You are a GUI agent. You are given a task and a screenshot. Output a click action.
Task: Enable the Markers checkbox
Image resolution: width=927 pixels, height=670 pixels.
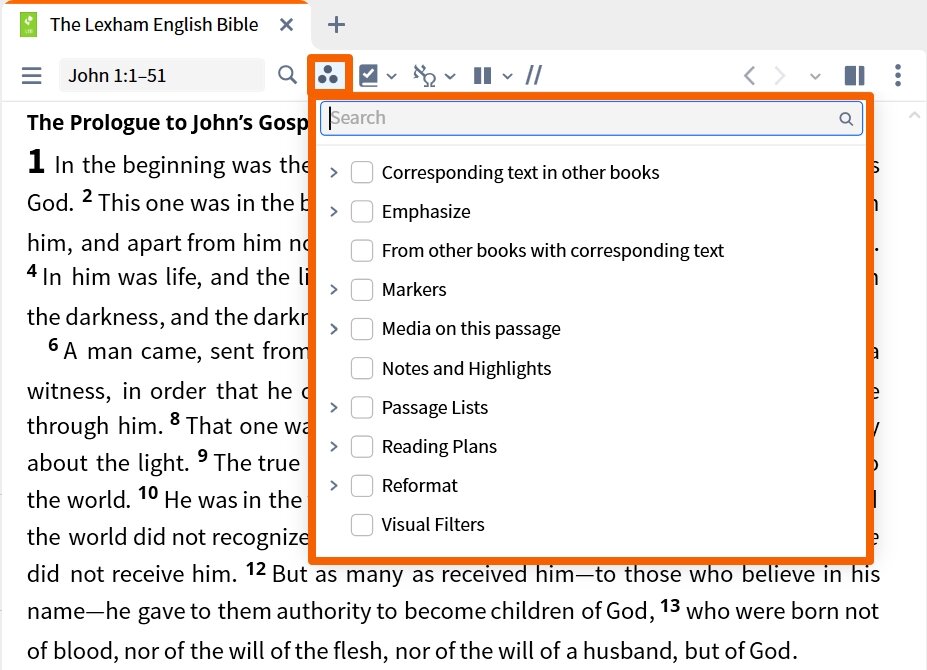[362, 290]
